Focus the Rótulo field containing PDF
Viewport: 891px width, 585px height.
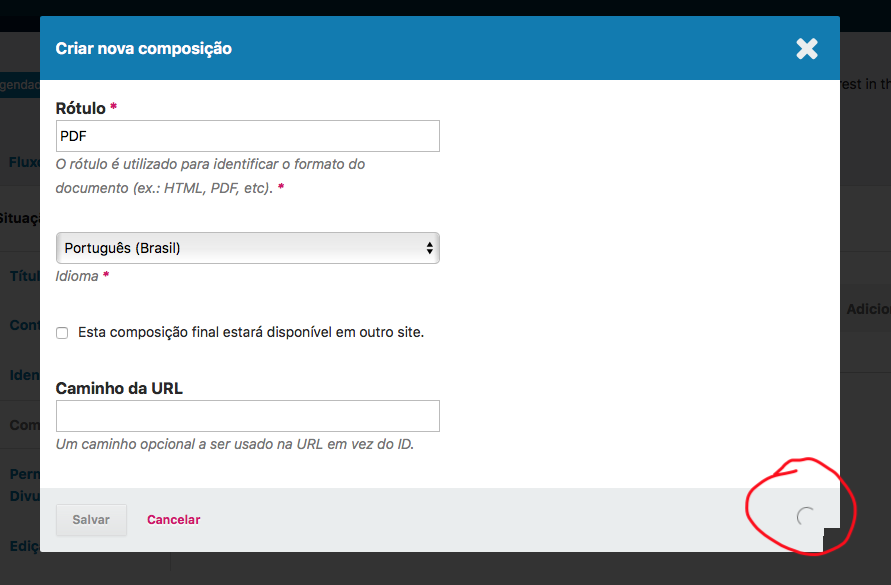tap(248, 136)
